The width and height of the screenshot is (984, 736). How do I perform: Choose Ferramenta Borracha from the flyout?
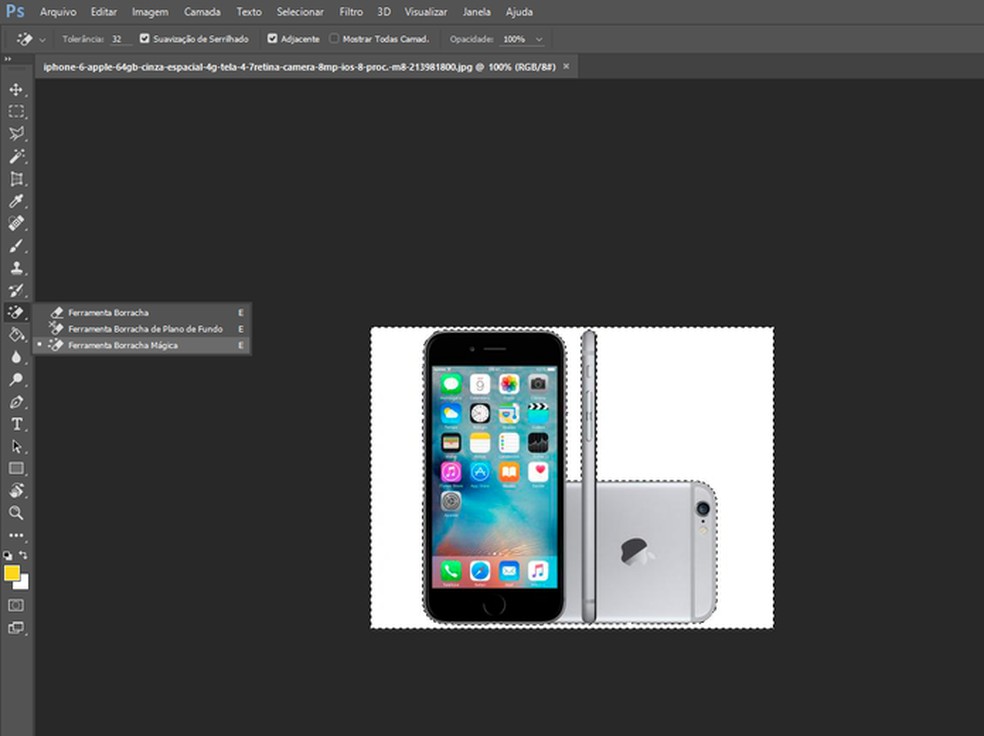[x=108, y=313]
